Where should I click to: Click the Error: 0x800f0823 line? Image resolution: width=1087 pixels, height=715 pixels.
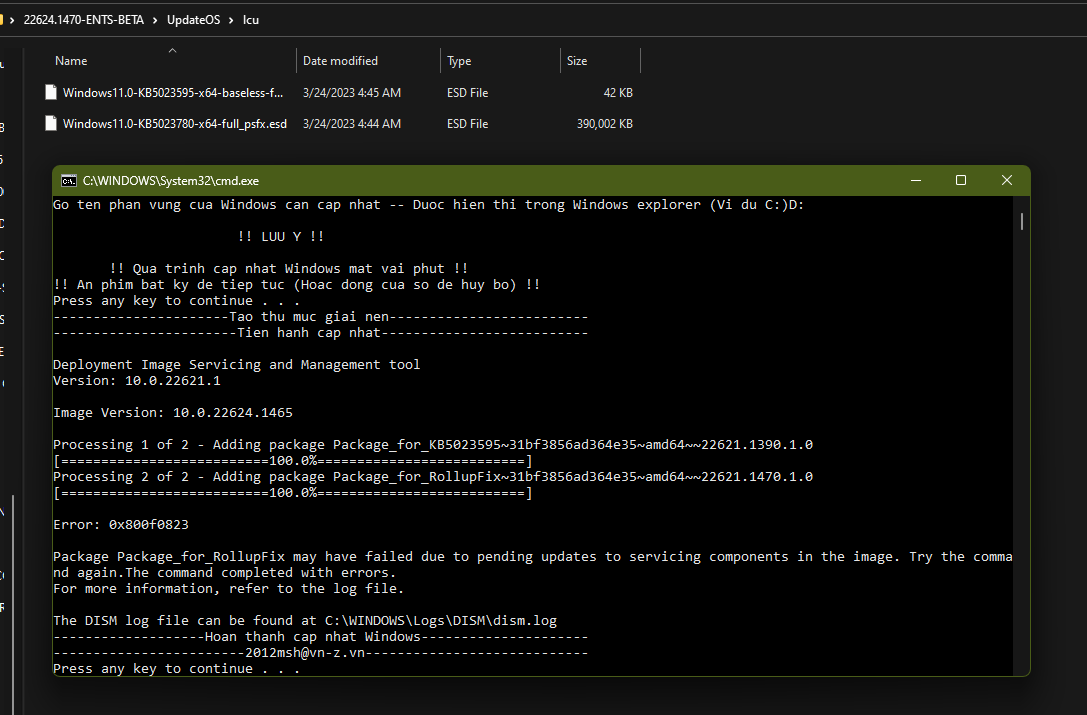click(x=121, y=525)
